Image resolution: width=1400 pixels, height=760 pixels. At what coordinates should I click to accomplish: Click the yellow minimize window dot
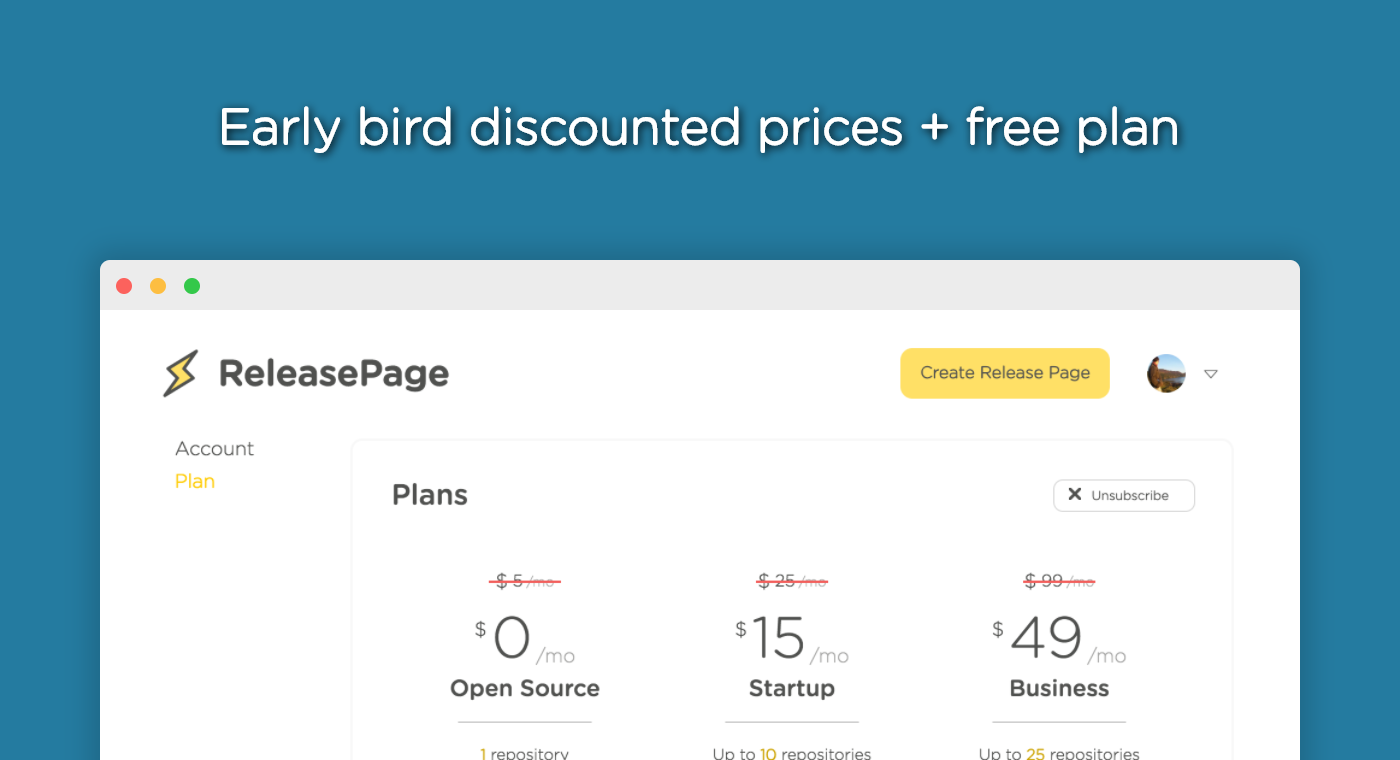click(x=158, y=286)
